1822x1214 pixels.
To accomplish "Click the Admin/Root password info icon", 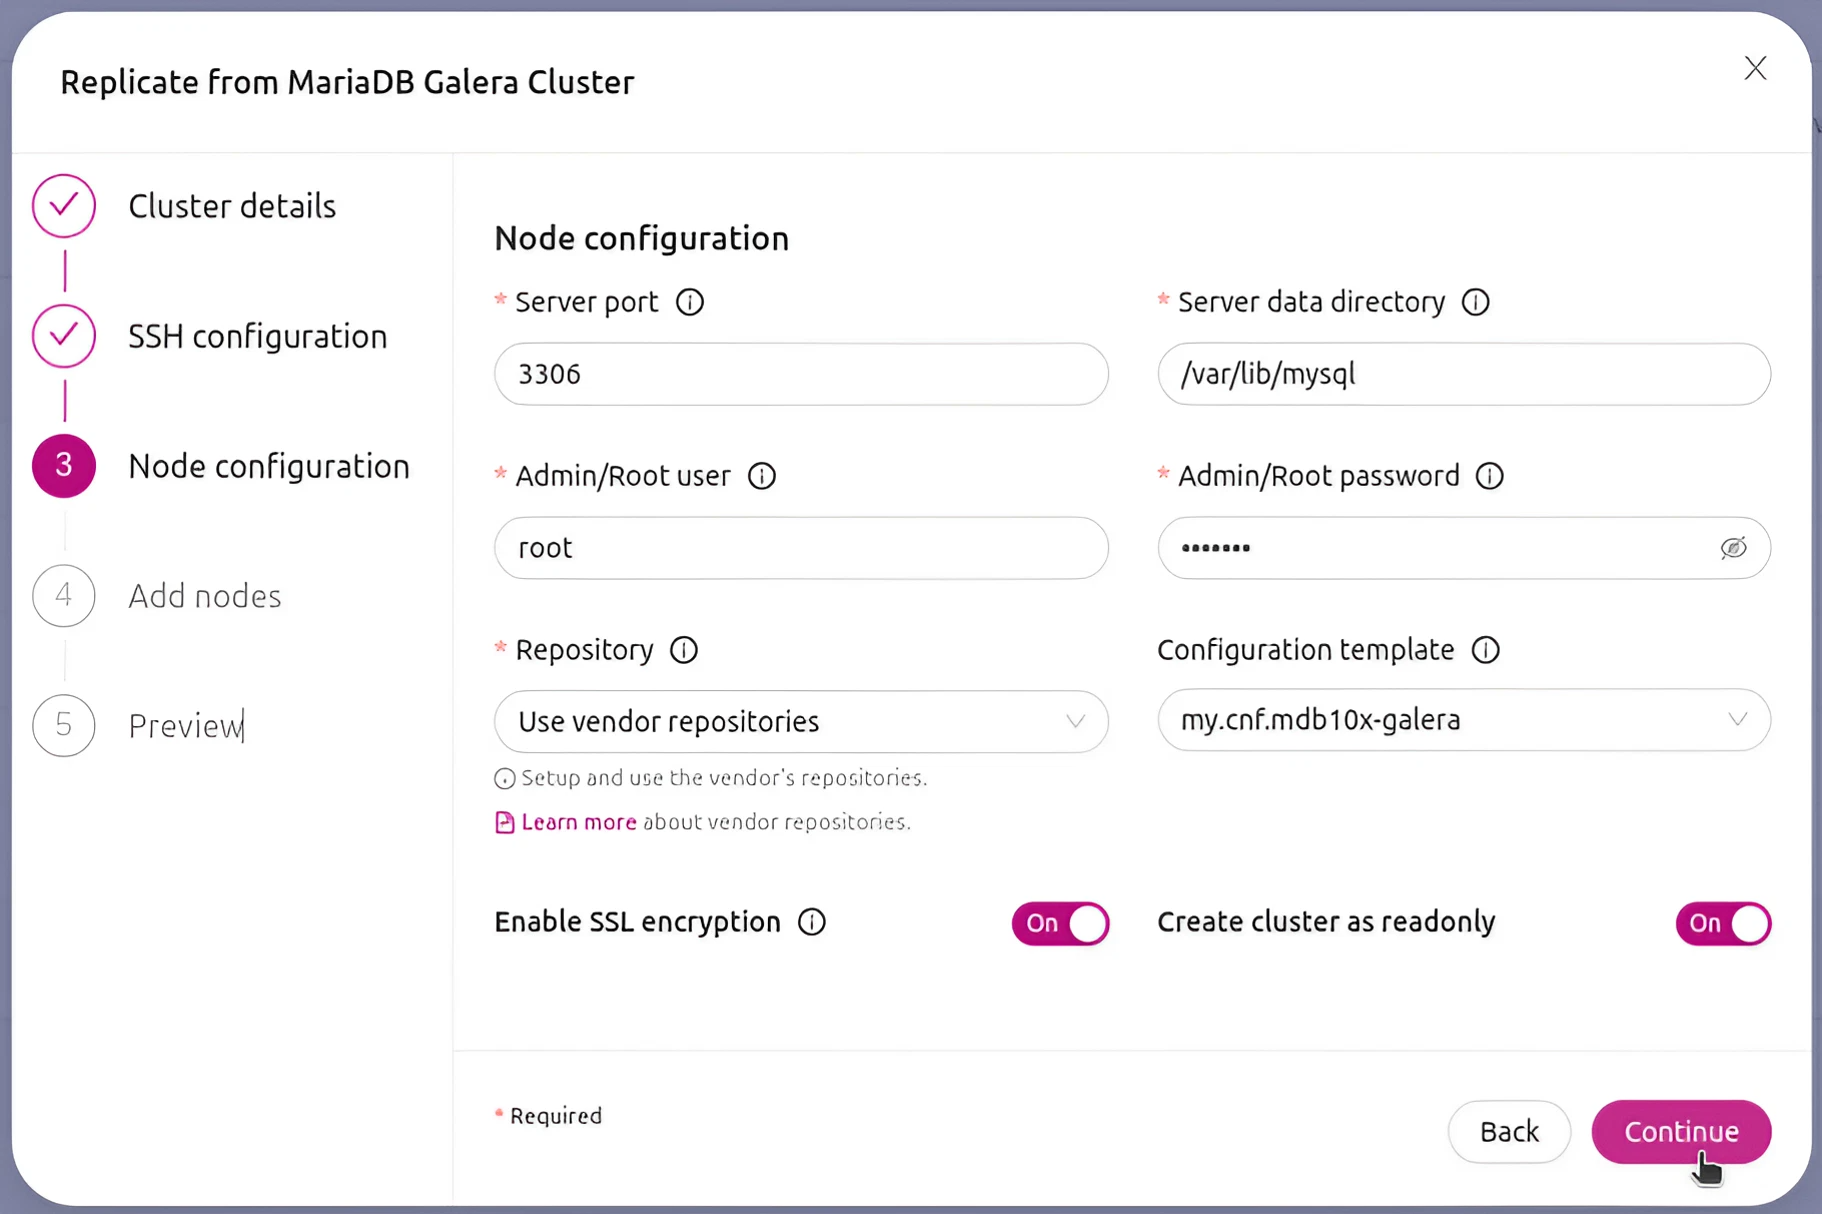I will 1490,476.
